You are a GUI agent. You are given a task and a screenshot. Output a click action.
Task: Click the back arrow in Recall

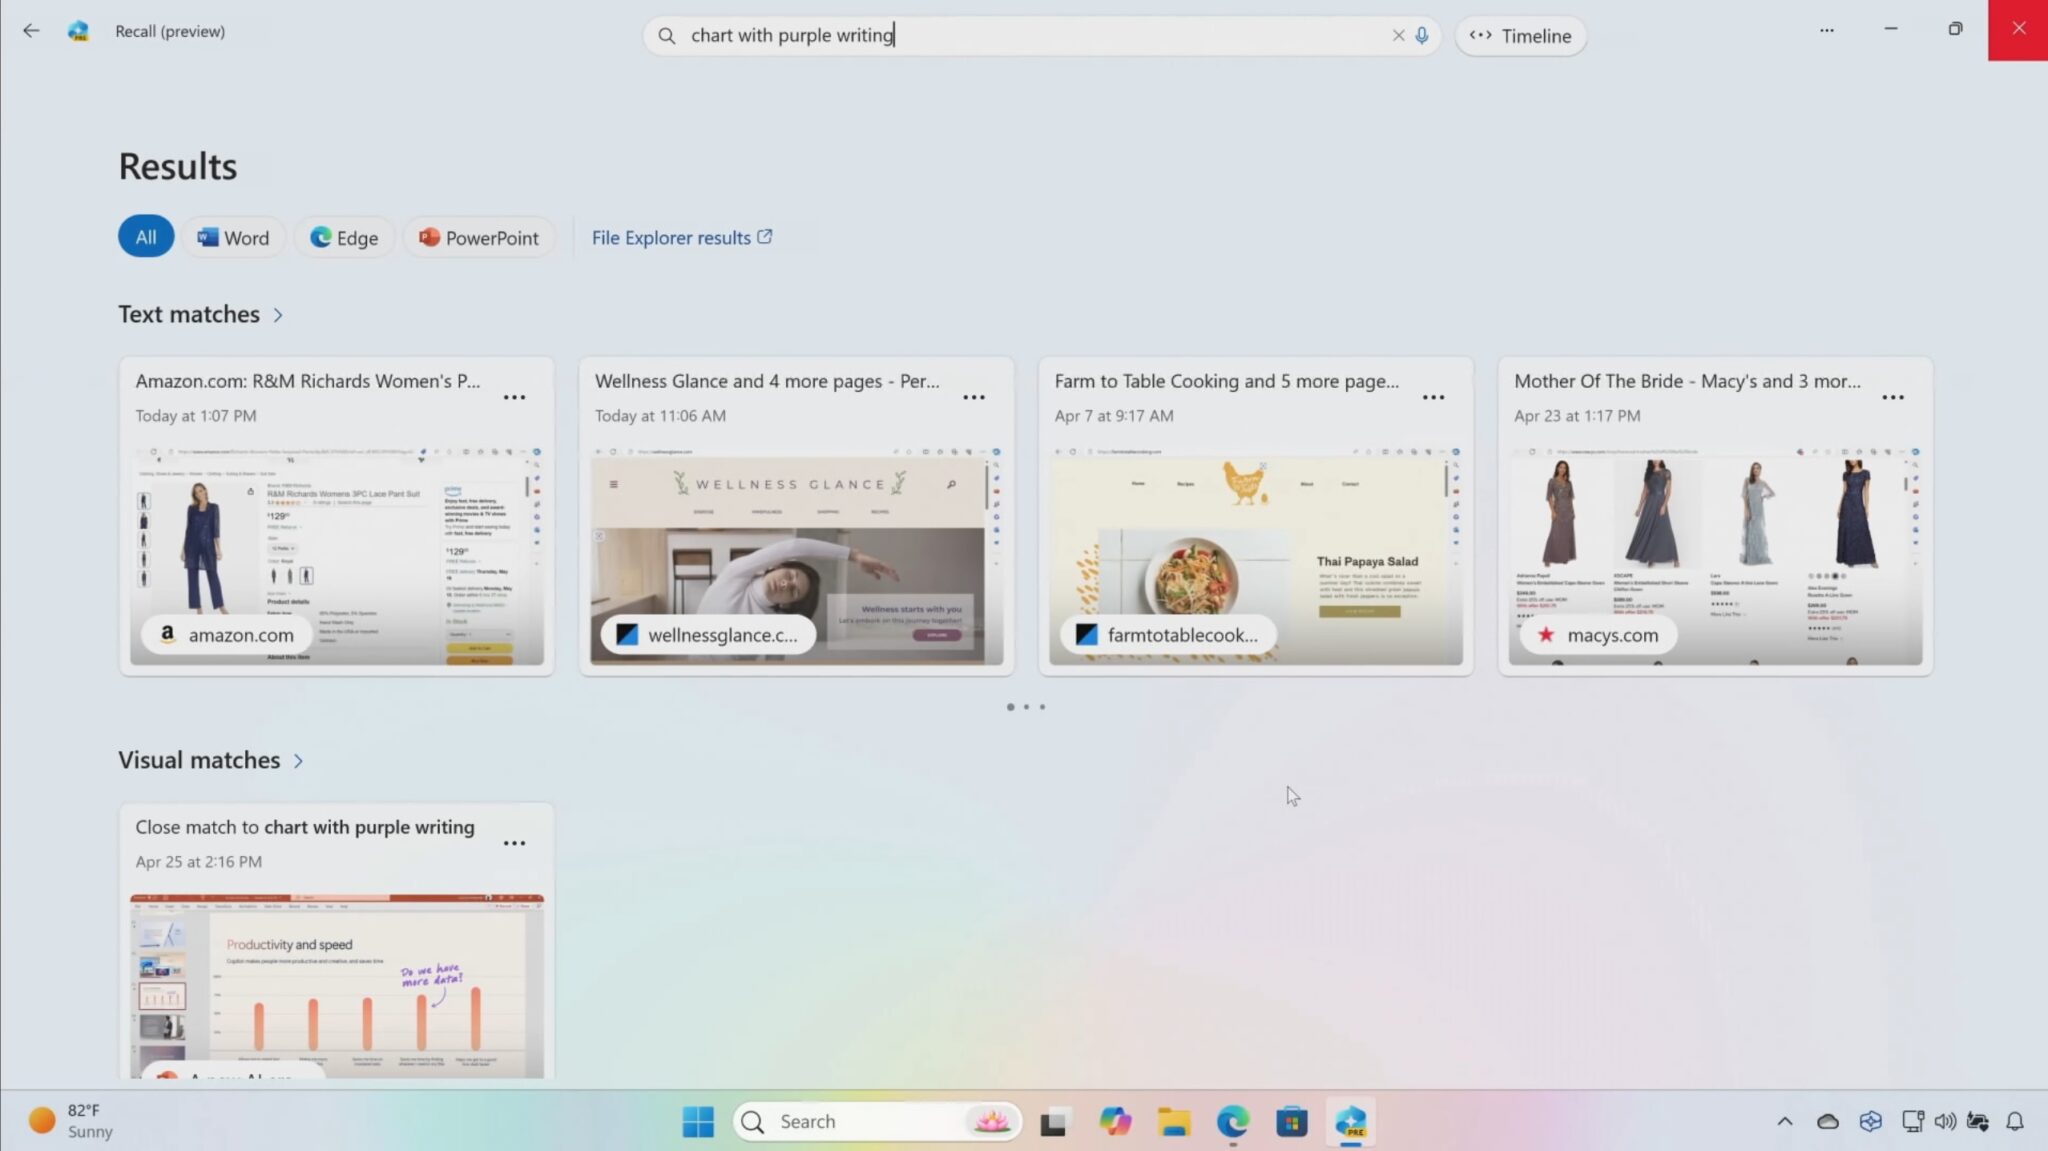coord(31,31)
